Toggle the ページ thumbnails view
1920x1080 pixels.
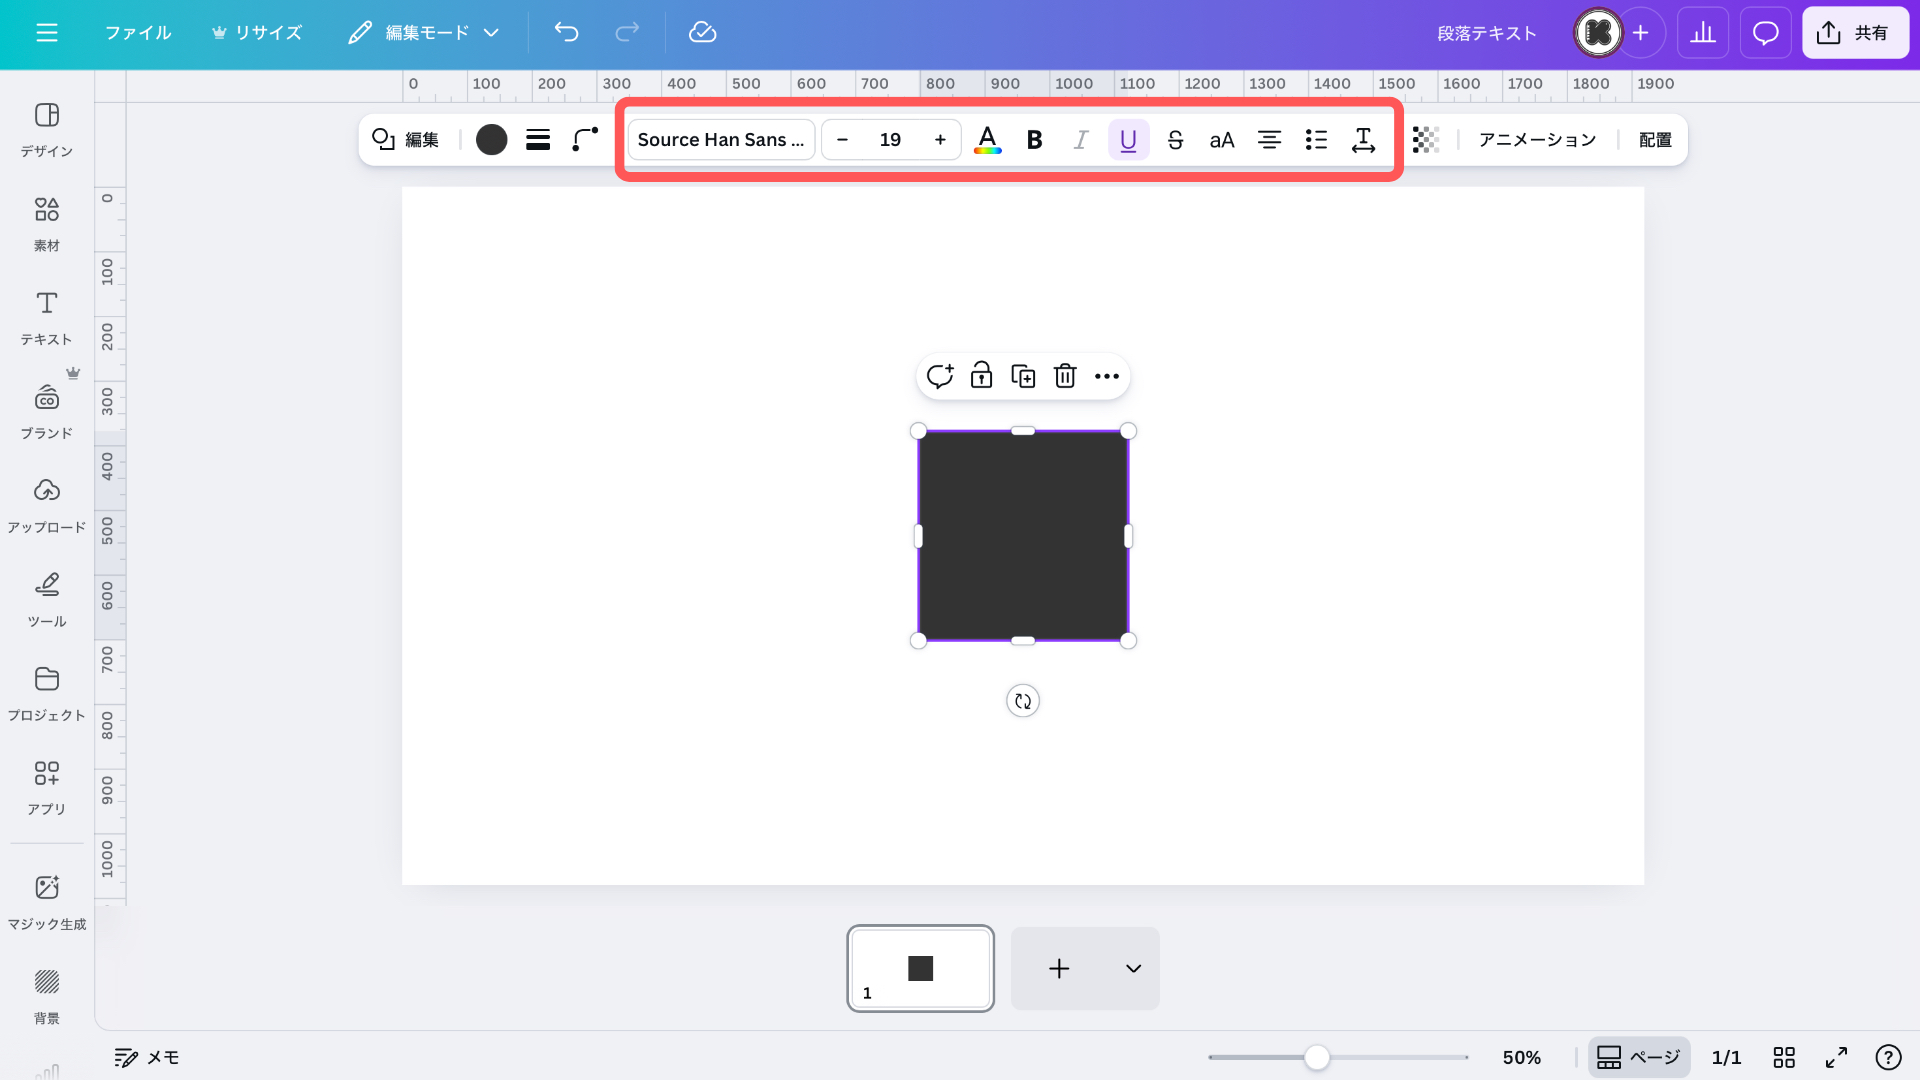click(x=1639, y=1057)
